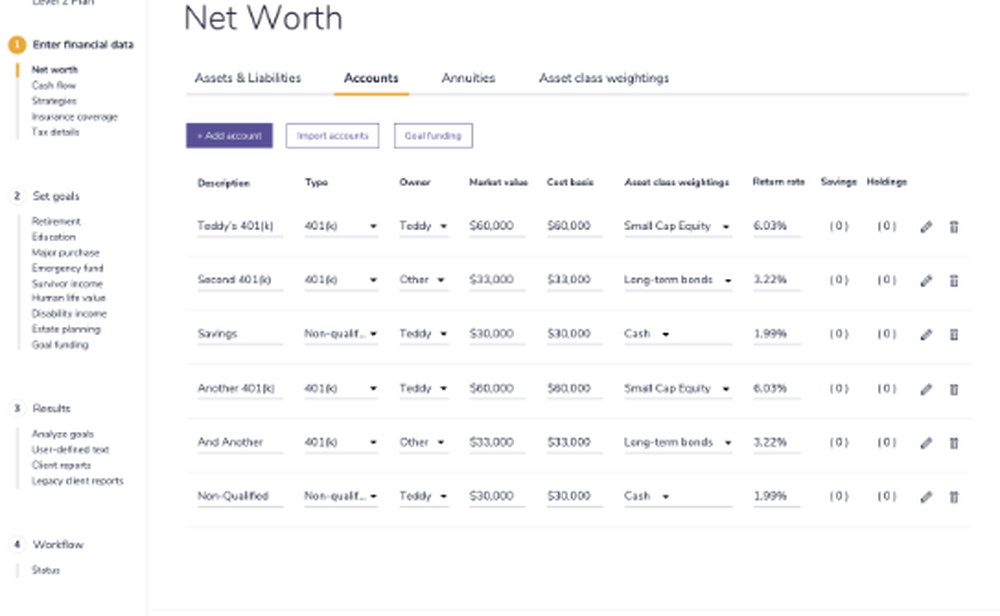Click Savings count (0) for Teddy's 401(k)
Screen dimensions: 1000x616
point(839,226)
